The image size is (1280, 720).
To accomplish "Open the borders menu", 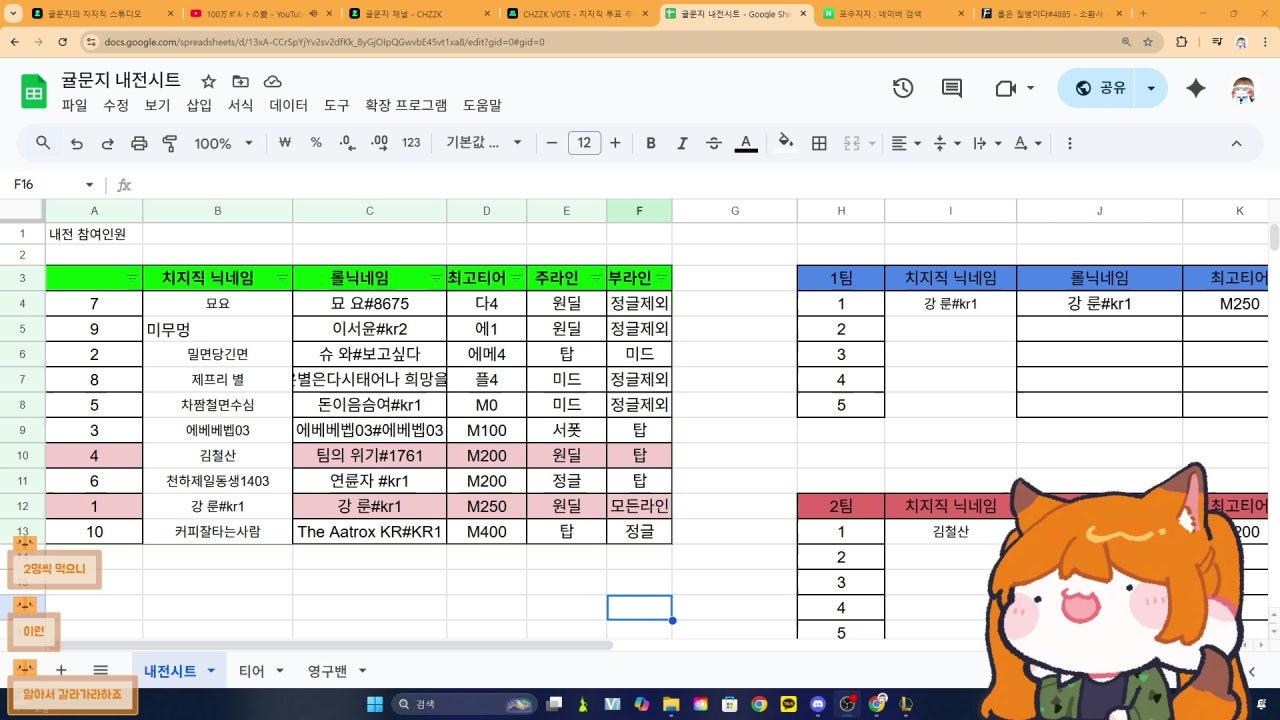I will pyautogui.click(x=818, y=143).
